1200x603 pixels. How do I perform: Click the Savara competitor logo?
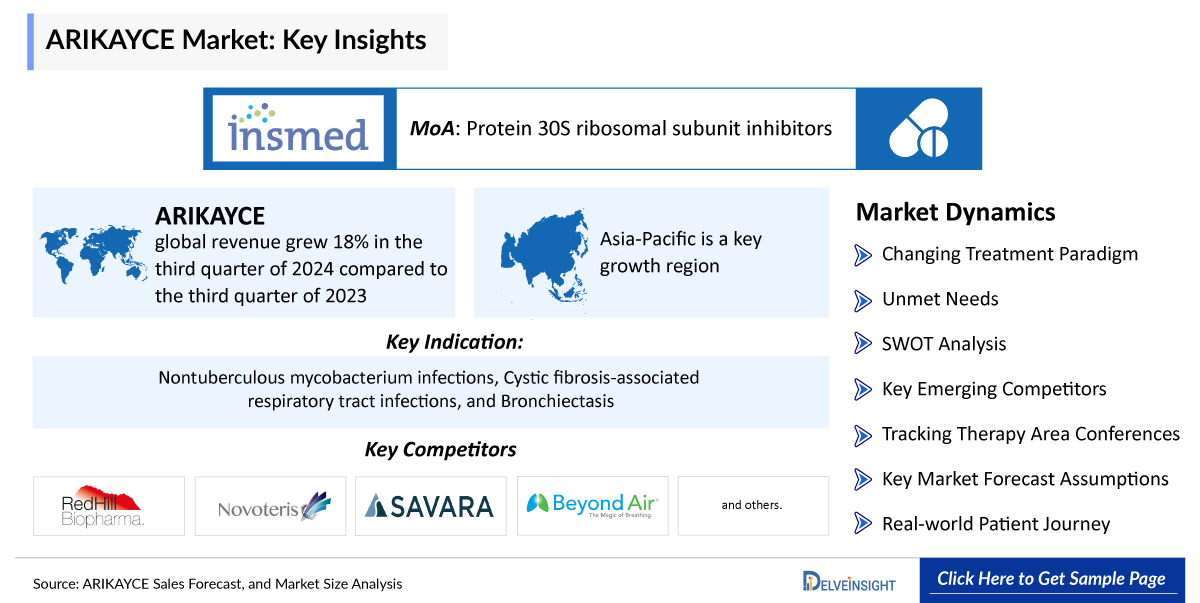coord(430,506)
